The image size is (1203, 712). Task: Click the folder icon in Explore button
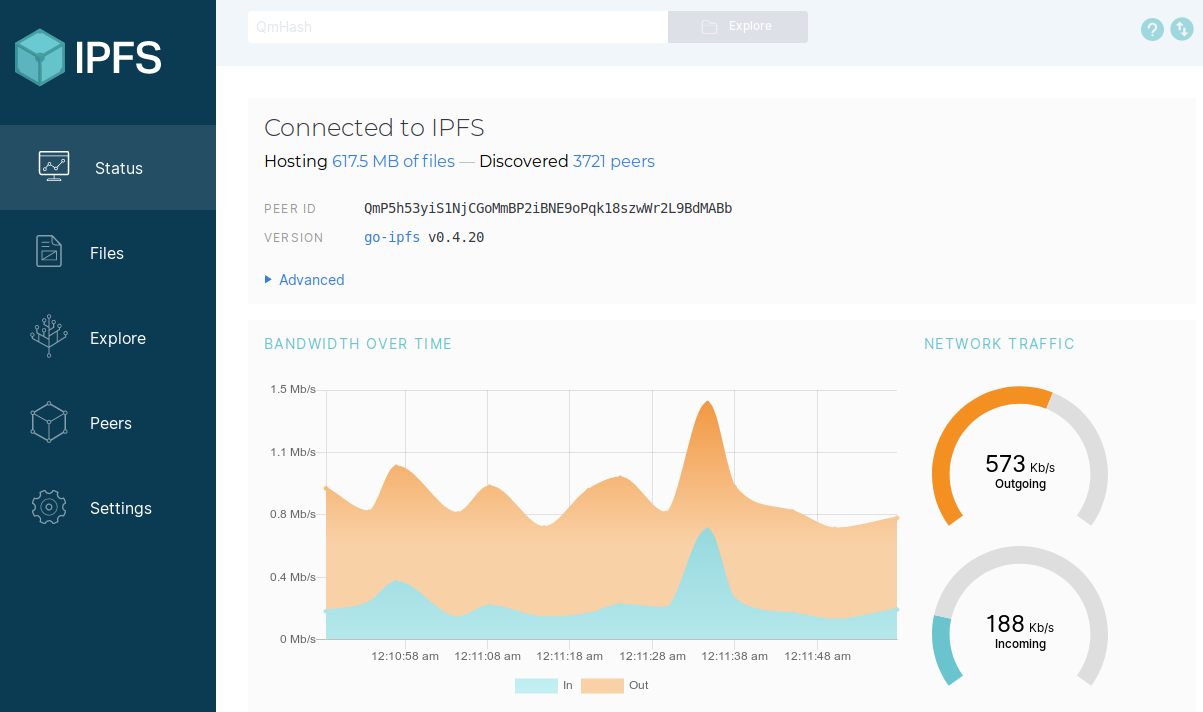click(710, 27)
